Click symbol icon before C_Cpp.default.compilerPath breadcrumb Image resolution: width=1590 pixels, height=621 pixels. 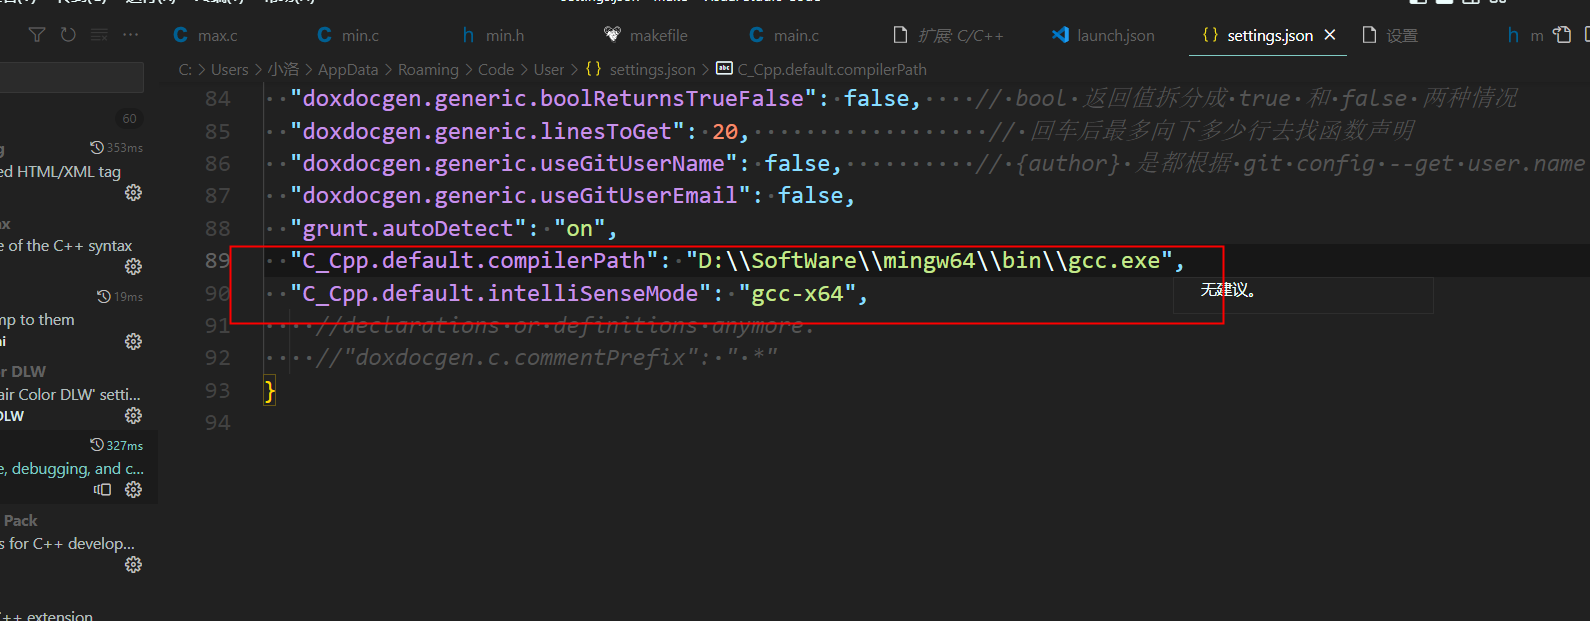(x=724, y=69)
